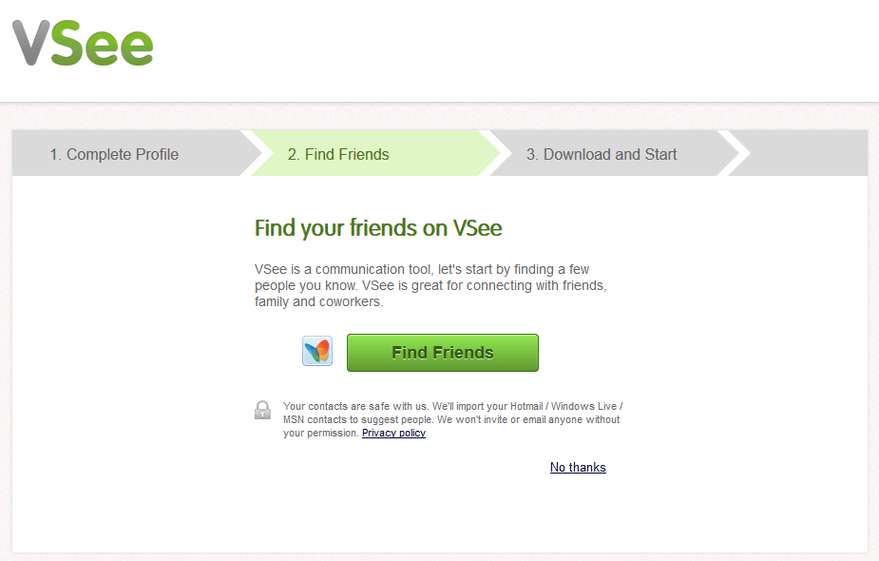Click the padlock security icon
879x561 pixels.
[x=262, y=410]
